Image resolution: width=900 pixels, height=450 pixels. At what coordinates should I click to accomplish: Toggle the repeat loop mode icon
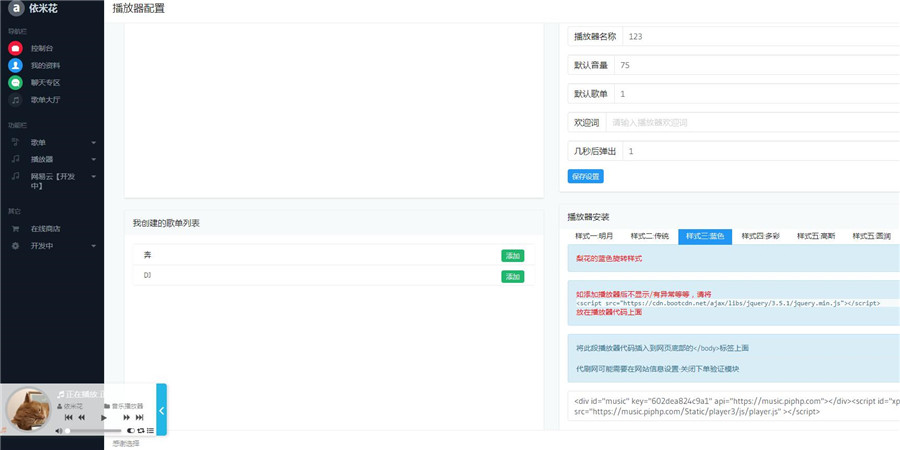pos(140,430)
